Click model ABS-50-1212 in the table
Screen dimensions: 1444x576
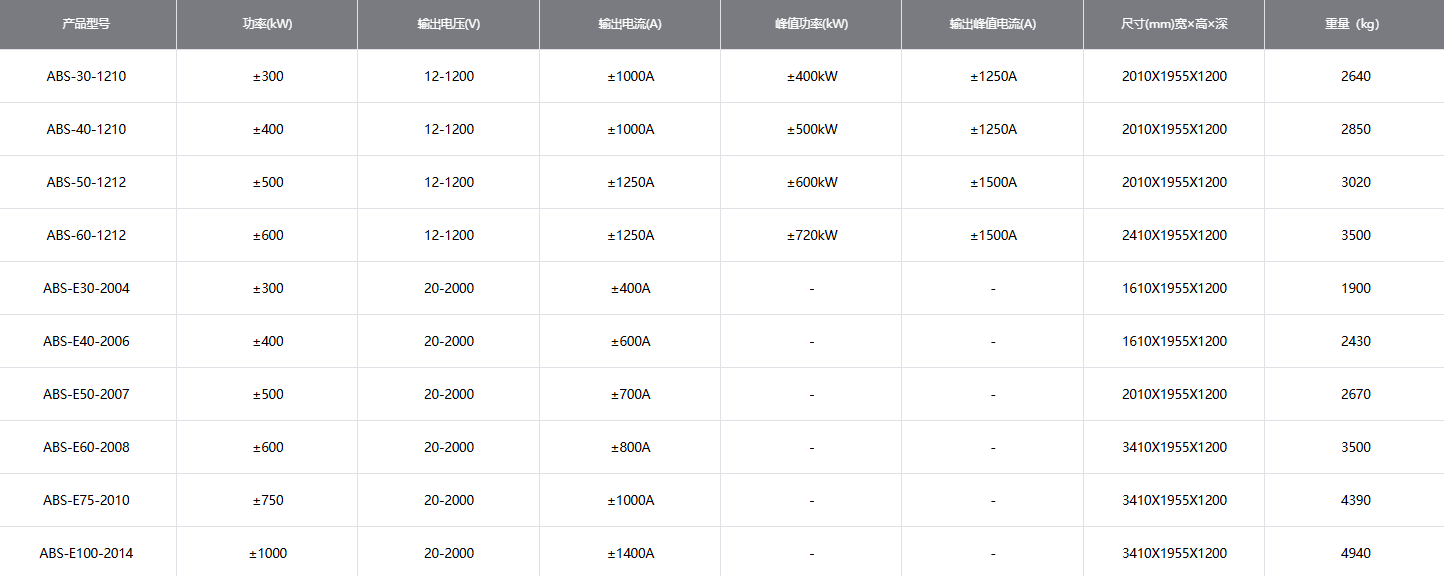coord(86,182)
